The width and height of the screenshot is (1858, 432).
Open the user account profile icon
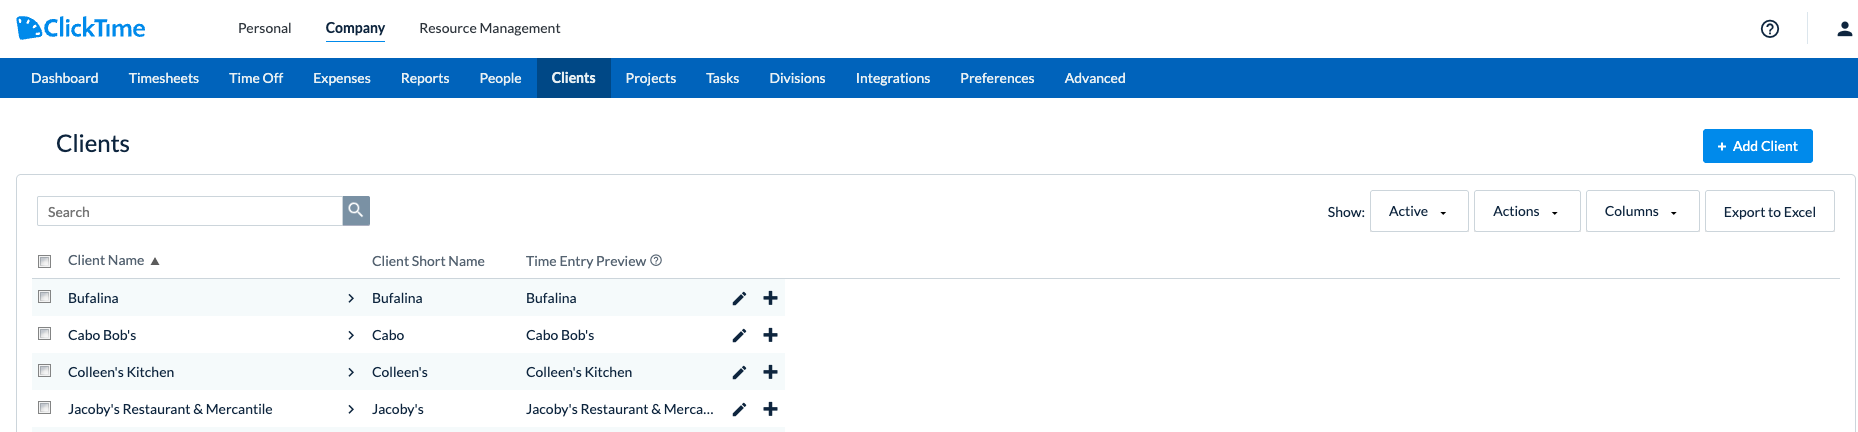coord(1845,29)
